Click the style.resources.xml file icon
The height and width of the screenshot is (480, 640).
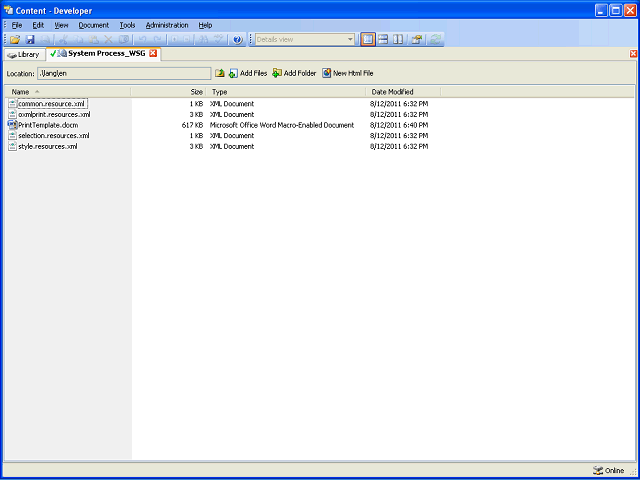12,146
